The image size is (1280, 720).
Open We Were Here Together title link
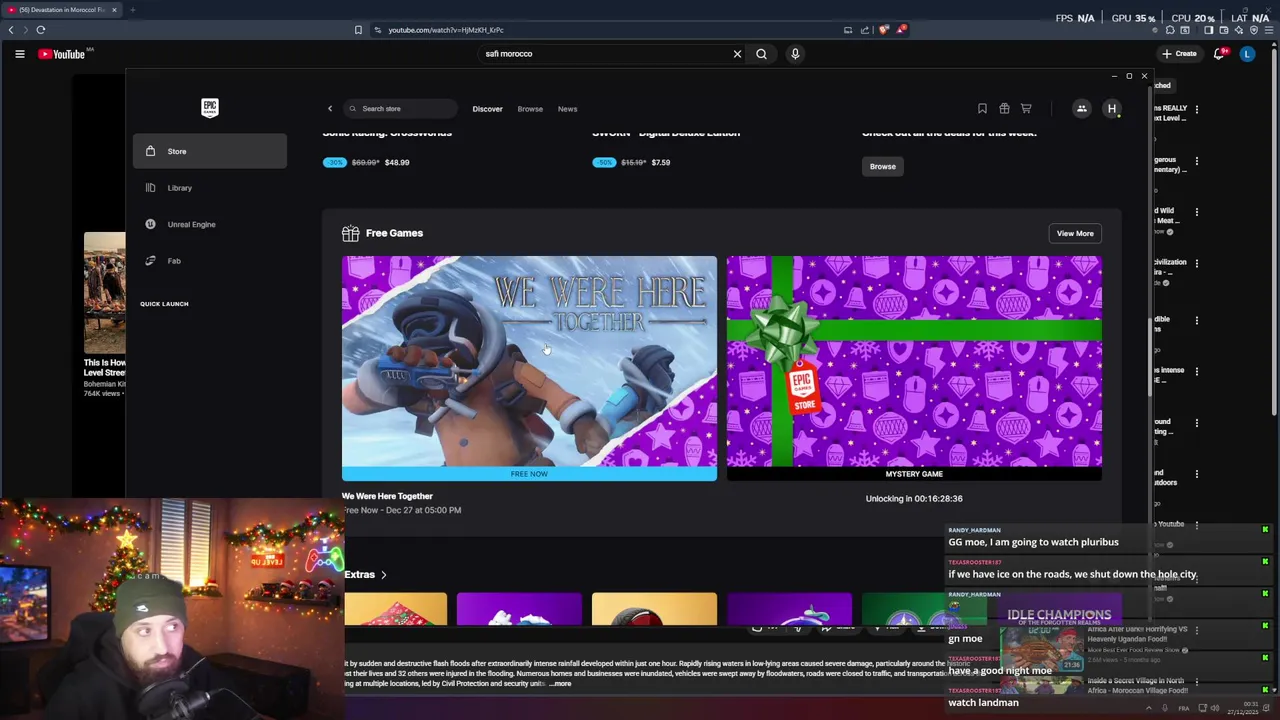387,496
